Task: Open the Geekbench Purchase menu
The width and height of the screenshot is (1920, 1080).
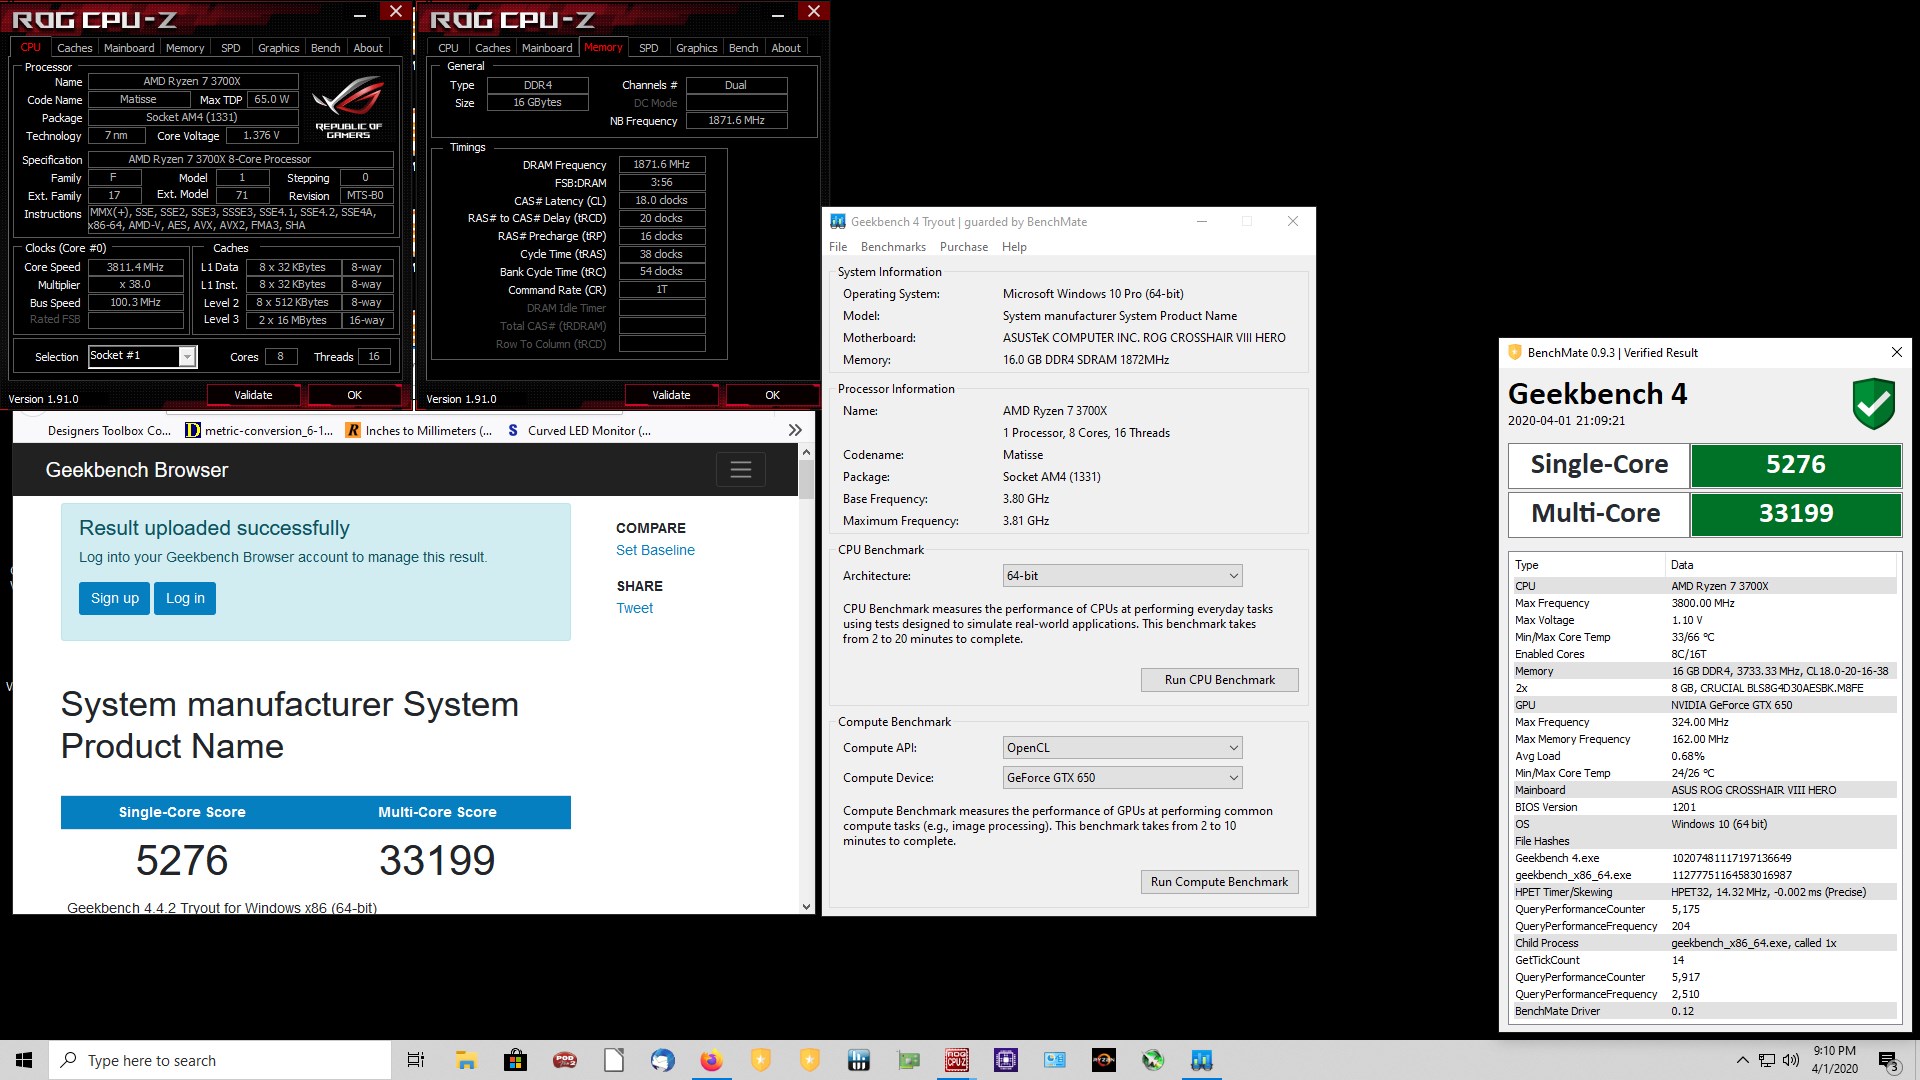Action: pos(964,247)
